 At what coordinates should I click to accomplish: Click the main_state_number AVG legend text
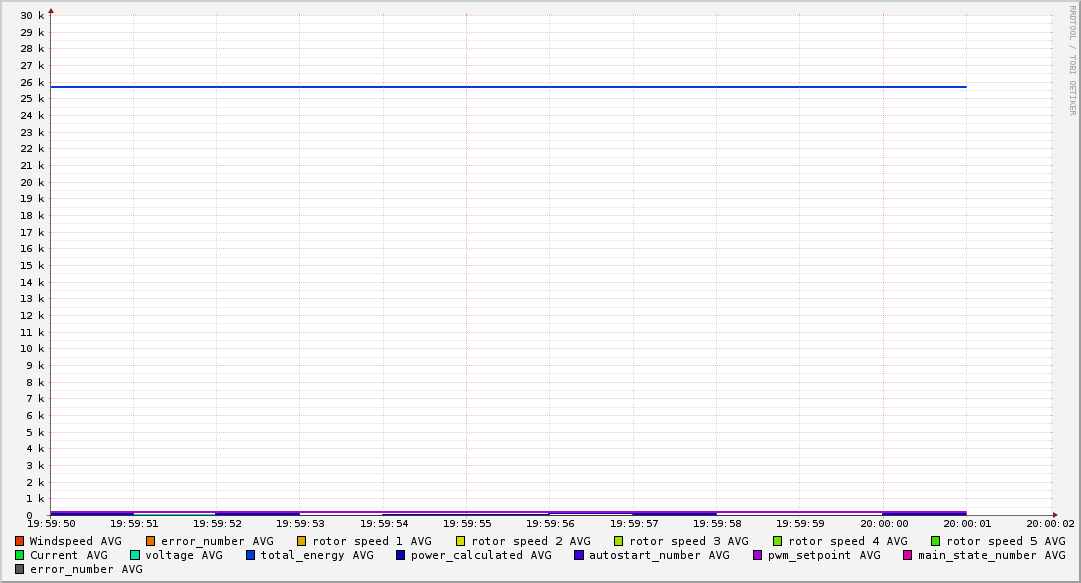point(991,555)
